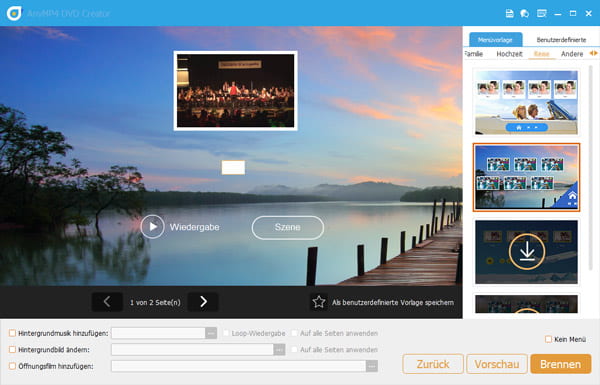
Task: Go to next menu page arrow
Action: [x=203, y=302]
